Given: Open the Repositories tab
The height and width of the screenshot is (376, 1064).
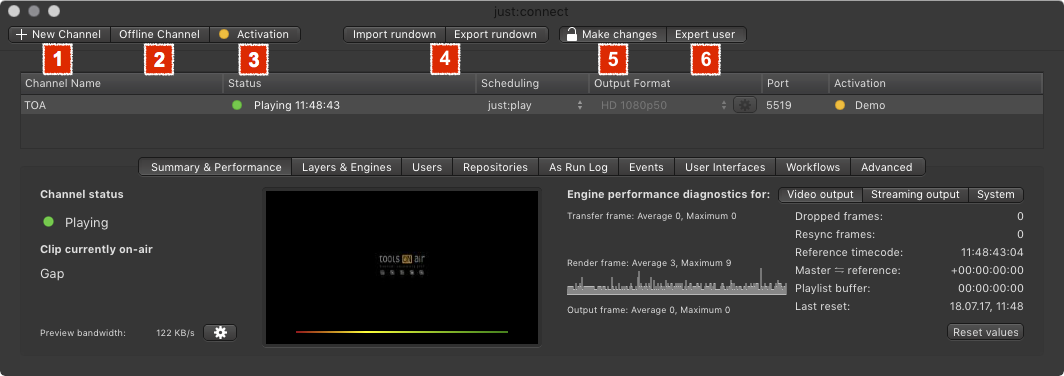Looking at the screenshot, I should pos(495,167).
